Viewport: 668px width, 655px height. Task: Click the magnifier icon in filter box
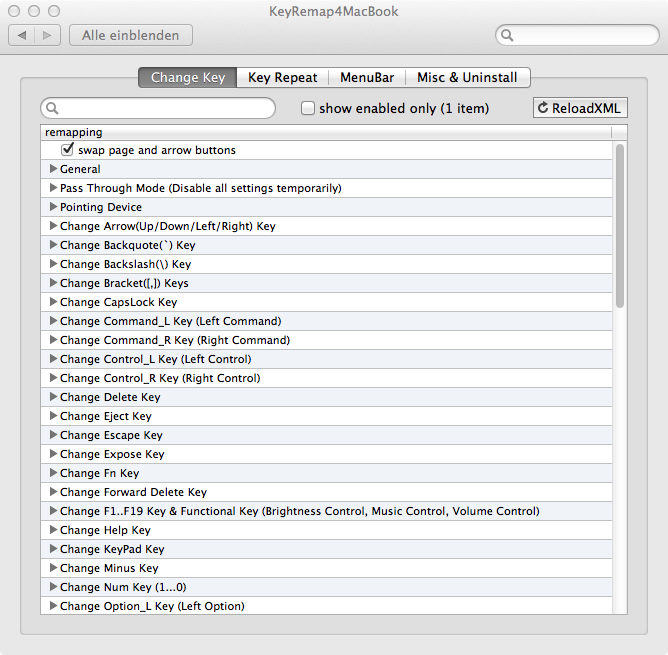(x=52, y=108)
